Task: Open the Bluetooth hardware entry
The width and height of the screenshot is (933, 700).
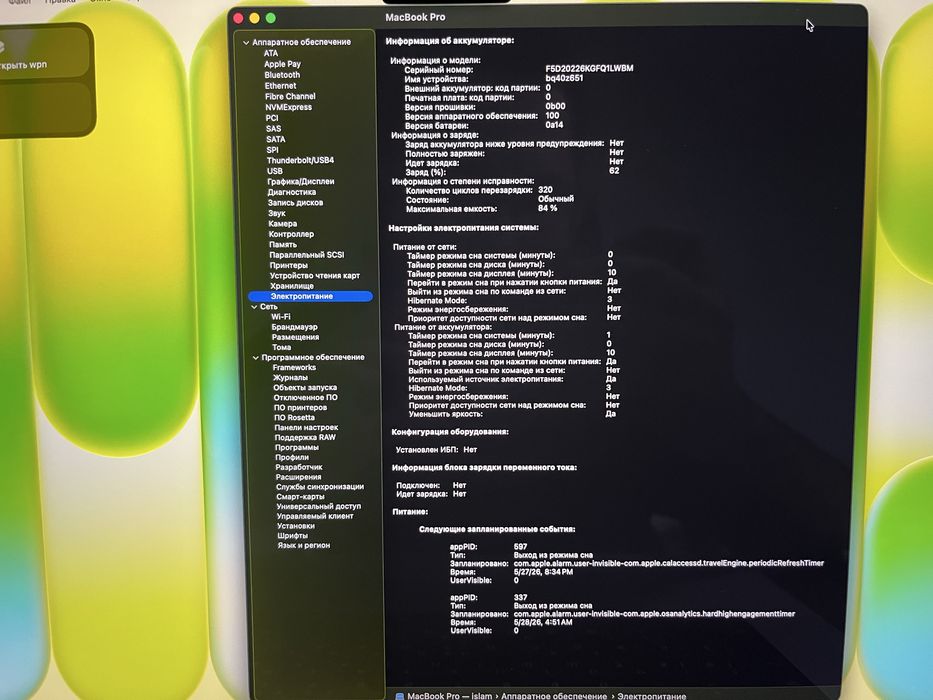Action: (282, 75)
